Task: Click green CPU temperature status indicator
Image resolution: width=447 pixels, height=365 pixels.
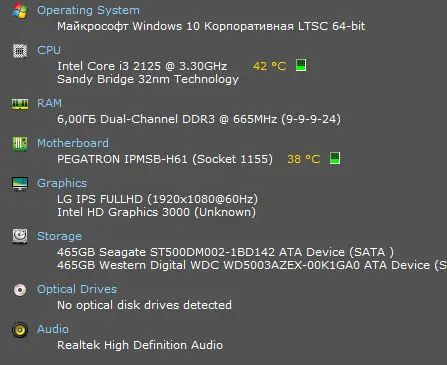Action: tap(301, 65)
